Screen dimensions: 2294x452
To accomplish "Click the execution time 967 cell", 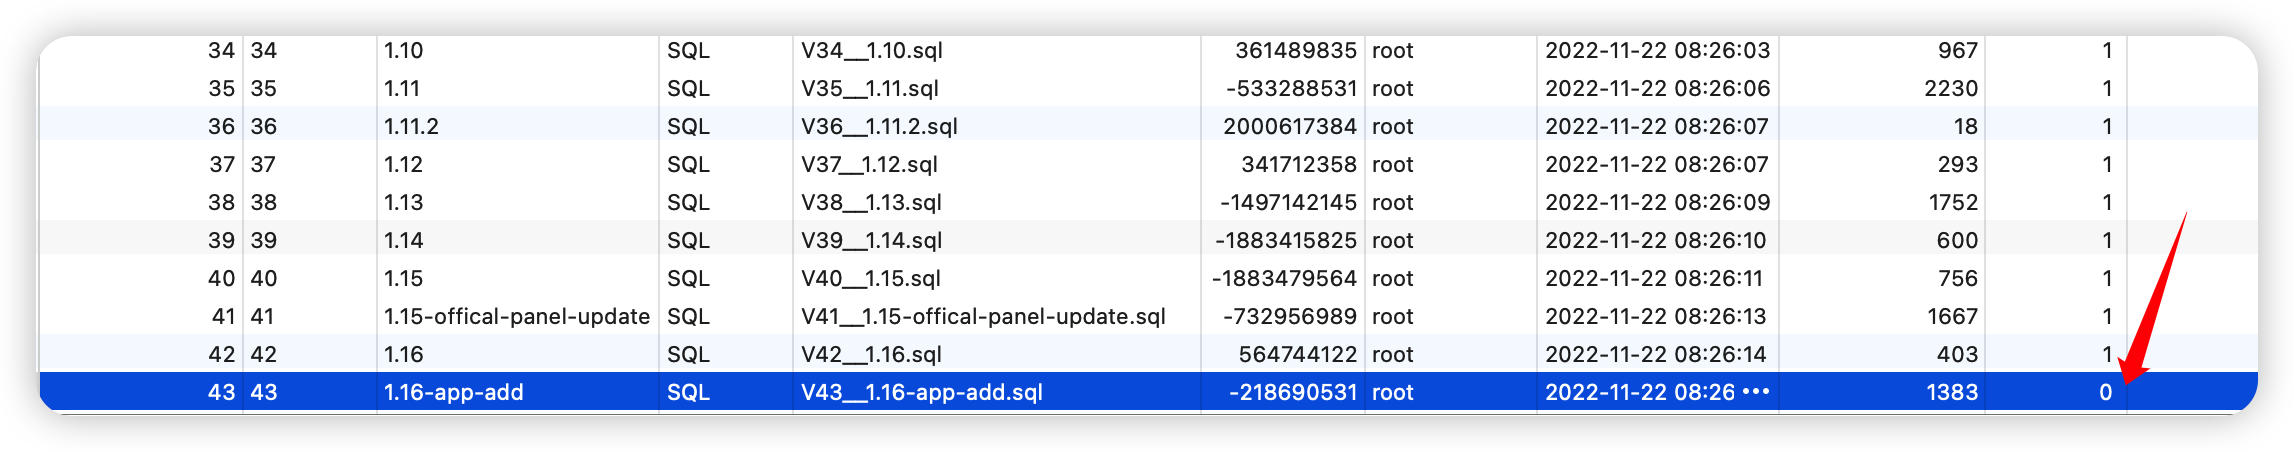I will click(x=1957, y=50).
